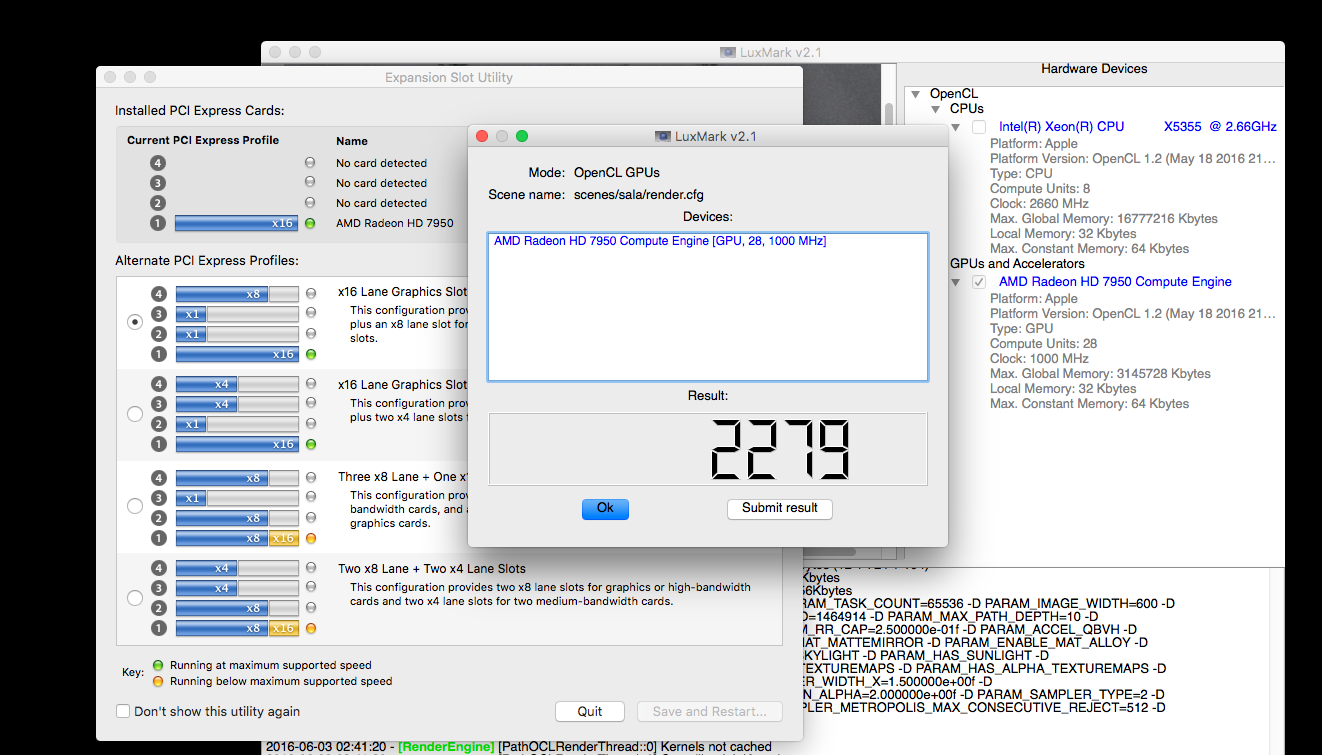This screenshot has width=1322, height=755.
Task: Collapse the Radeon HD 7950 device details
Action: (956, 282)
